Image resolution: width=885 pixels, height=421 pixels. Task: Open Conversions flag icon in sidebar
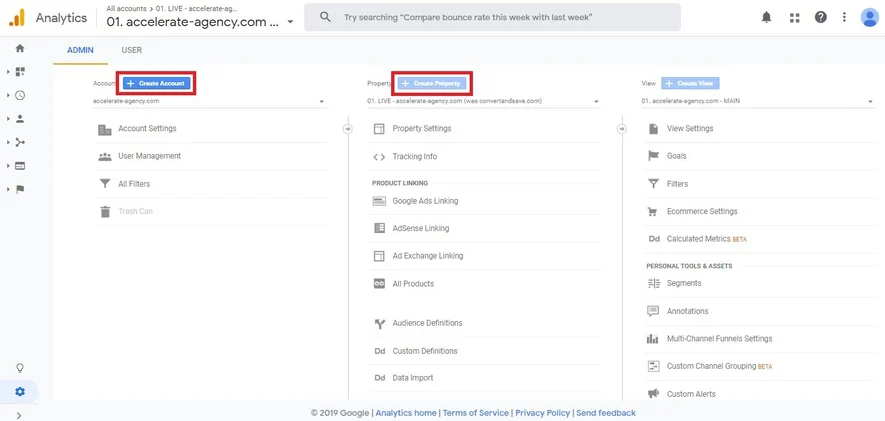point(20,189)
